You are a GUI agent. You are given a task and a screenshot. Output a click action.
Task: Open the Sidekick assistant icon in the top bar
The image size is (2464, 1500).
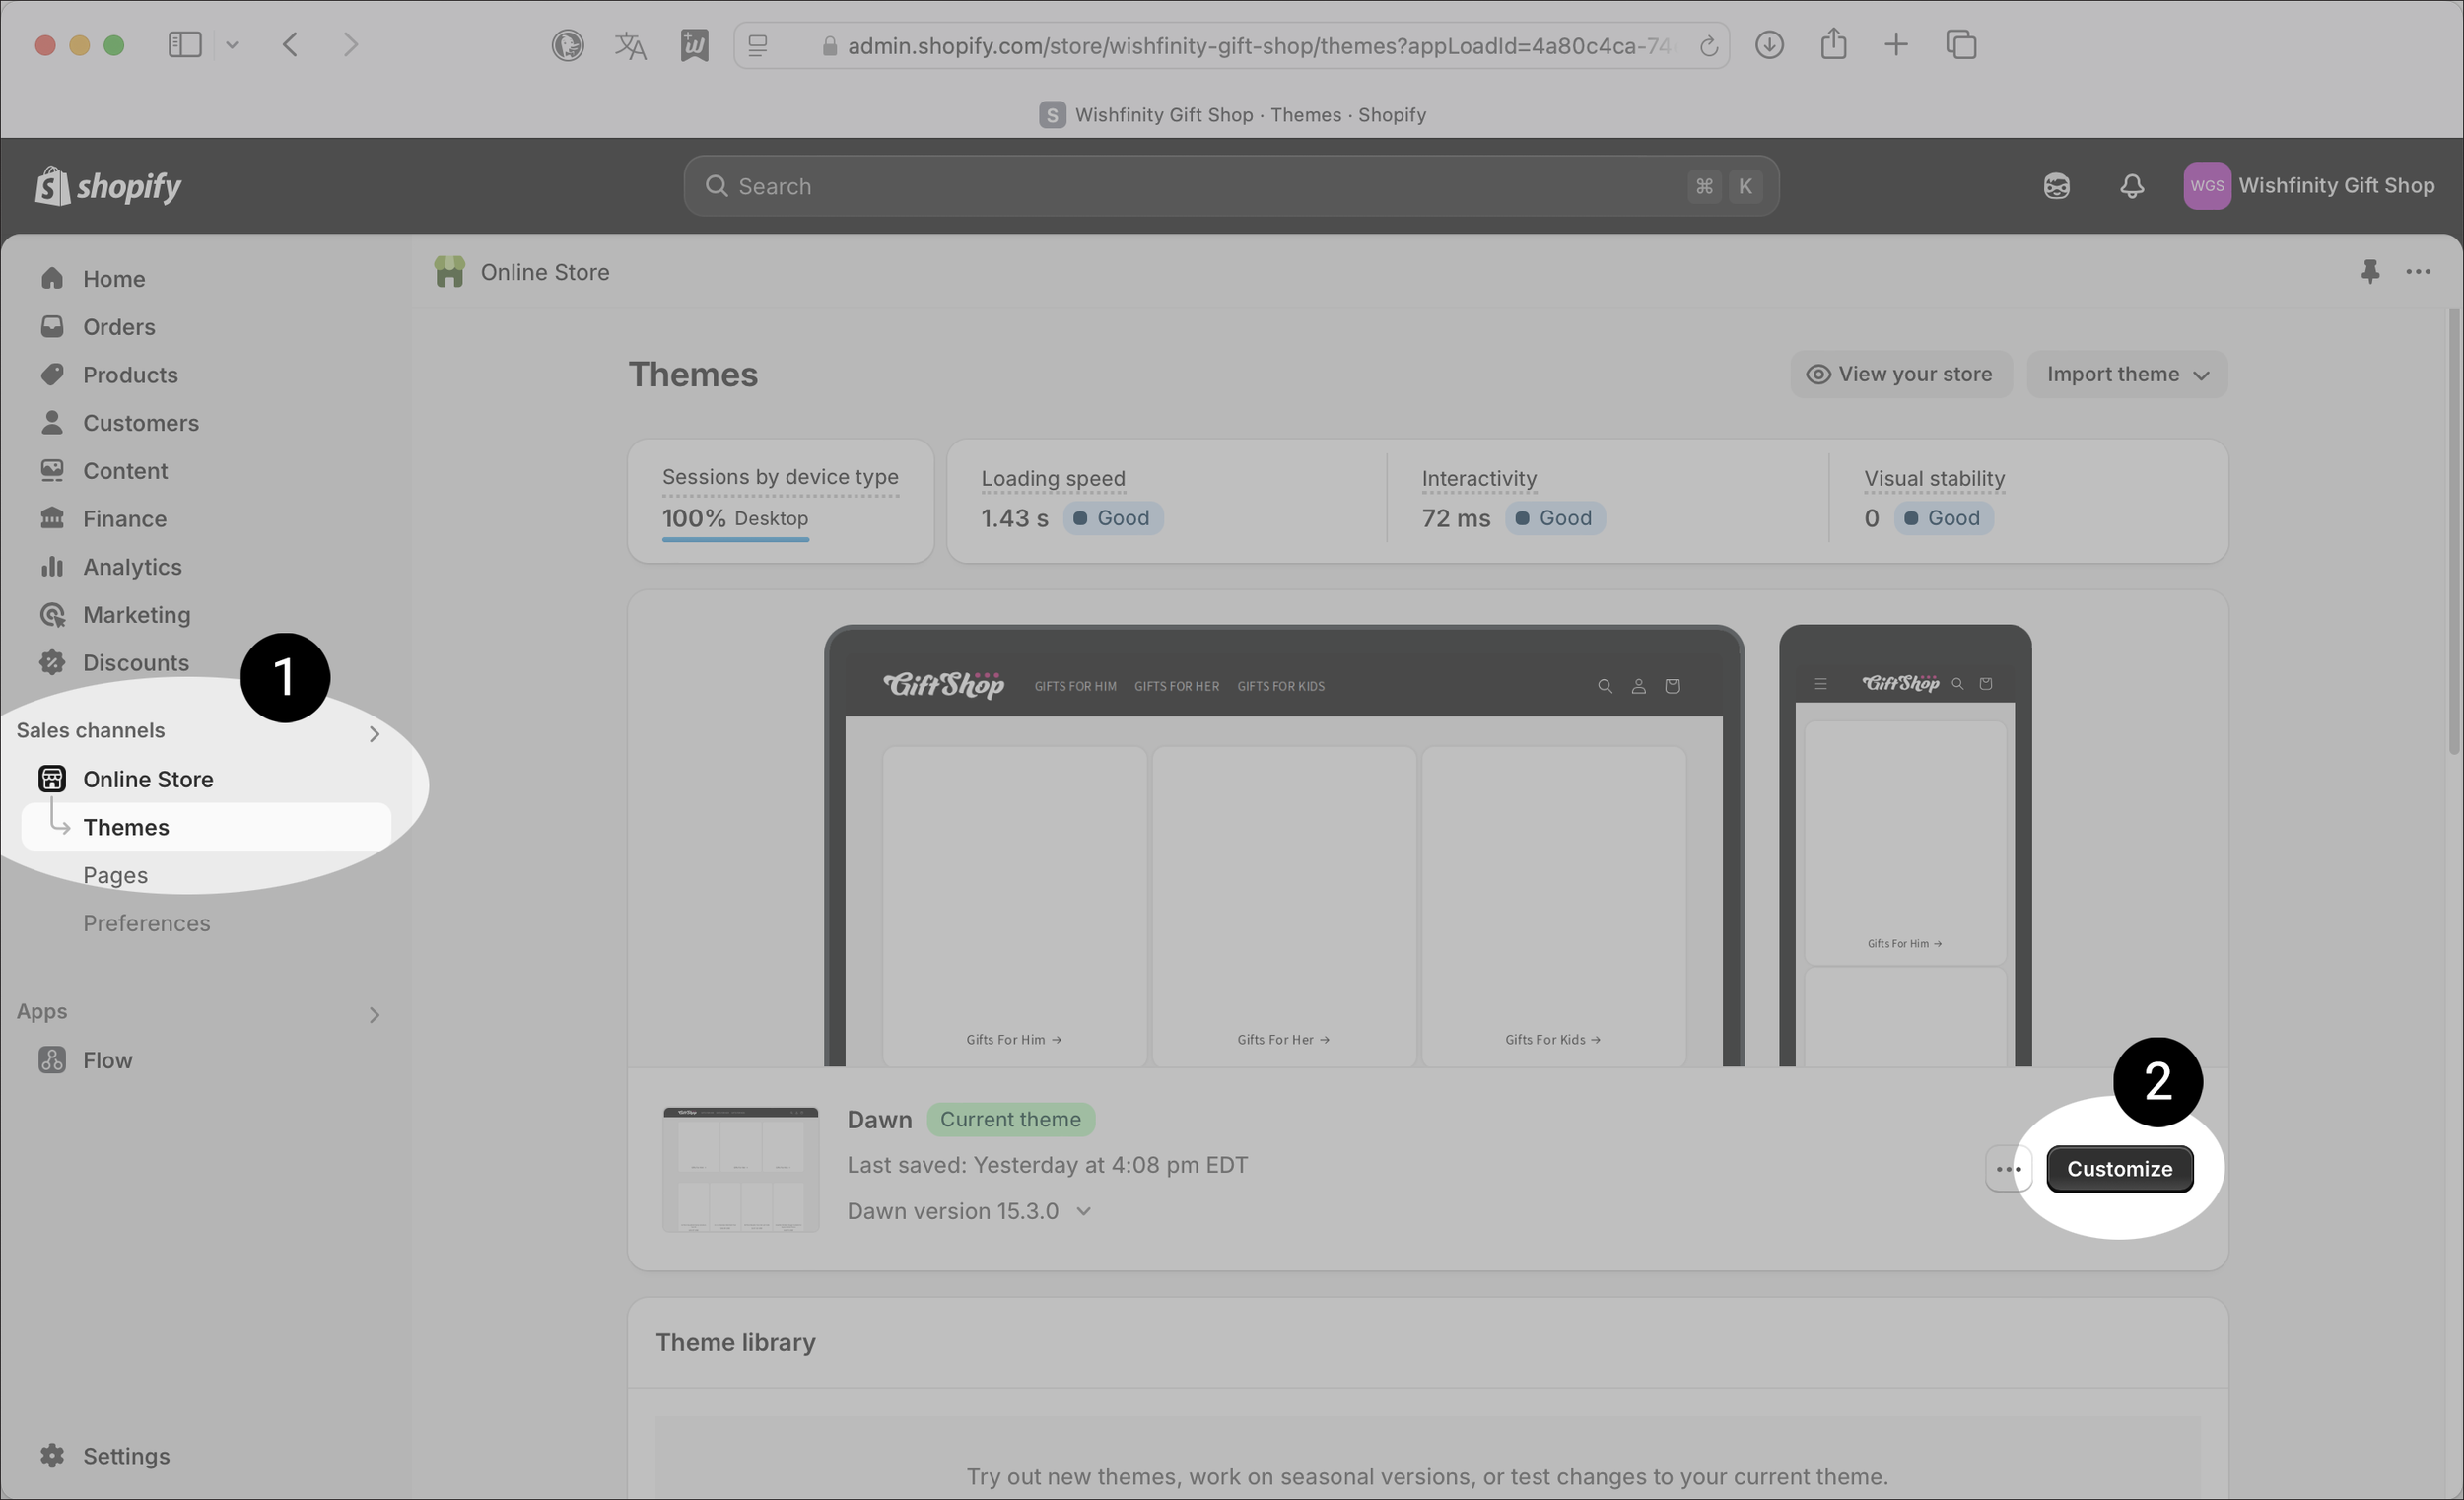(x=2056, y=186)
